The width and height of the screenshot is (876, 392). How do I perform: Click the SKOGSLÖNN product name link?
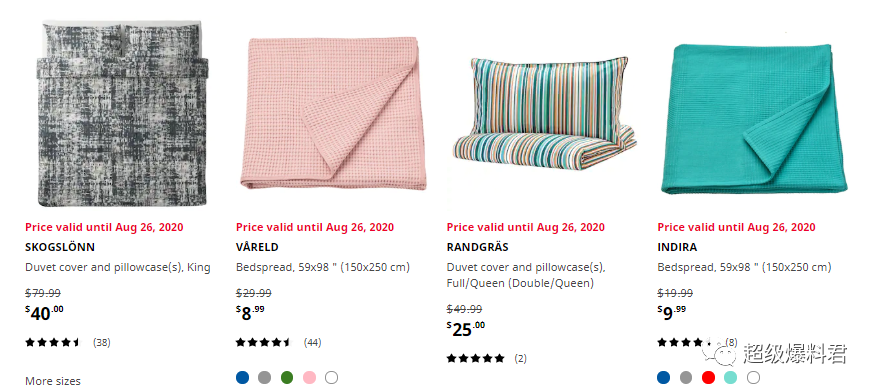(x=60, y=247)
